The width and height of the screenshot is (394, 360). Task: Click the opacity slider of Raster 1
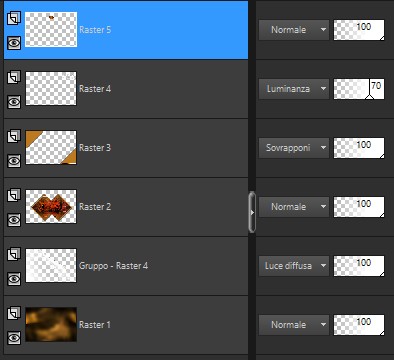(359, 325)
